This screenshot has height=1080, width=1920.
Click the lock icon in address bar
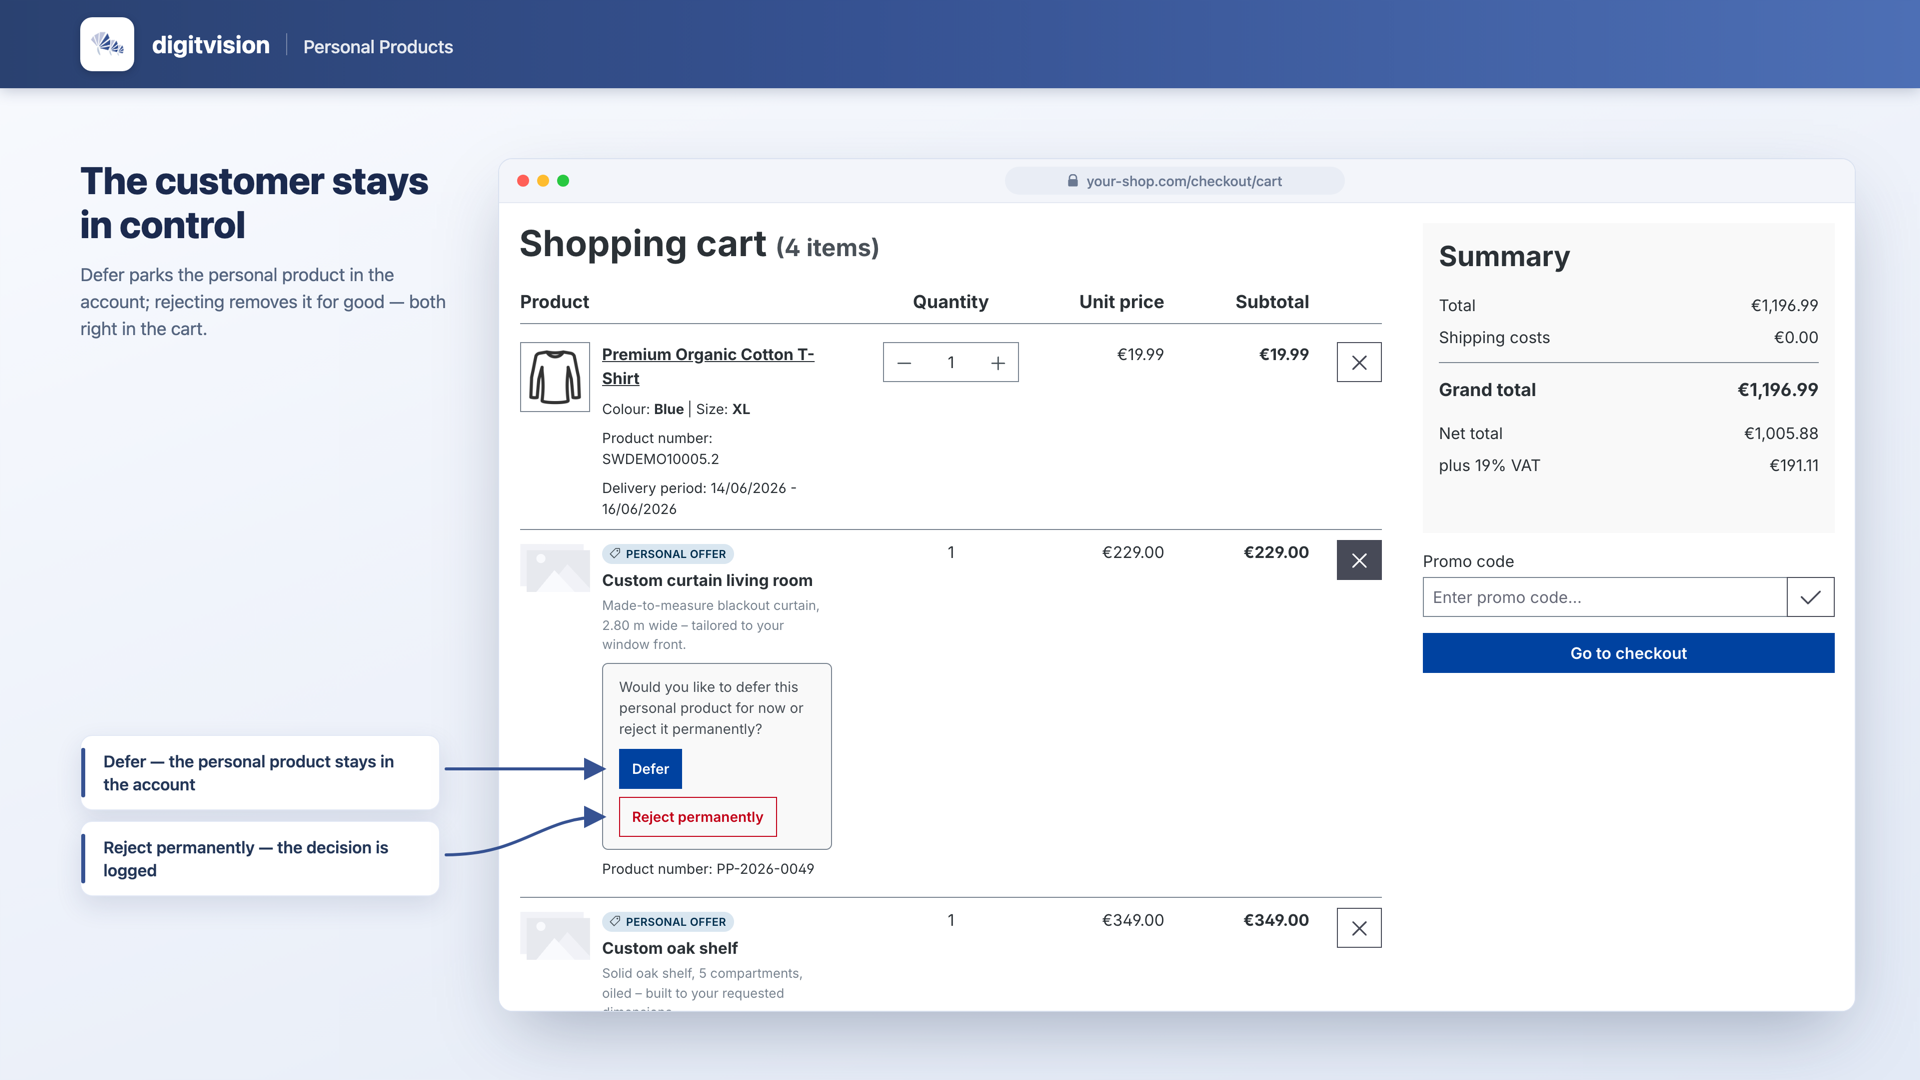1072,181
